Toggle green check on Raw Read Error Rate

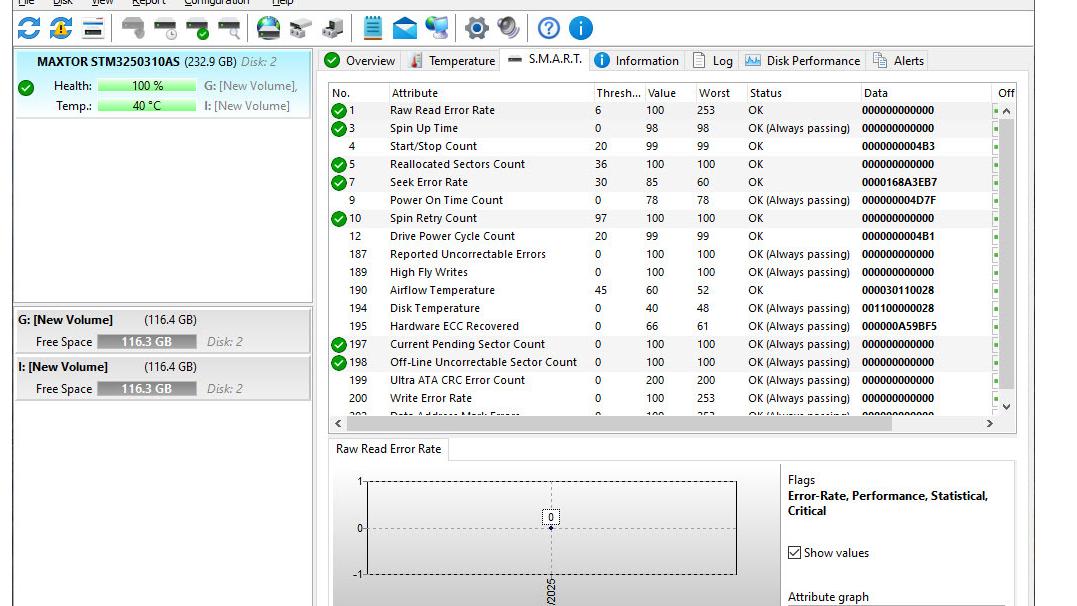(339, 111)
